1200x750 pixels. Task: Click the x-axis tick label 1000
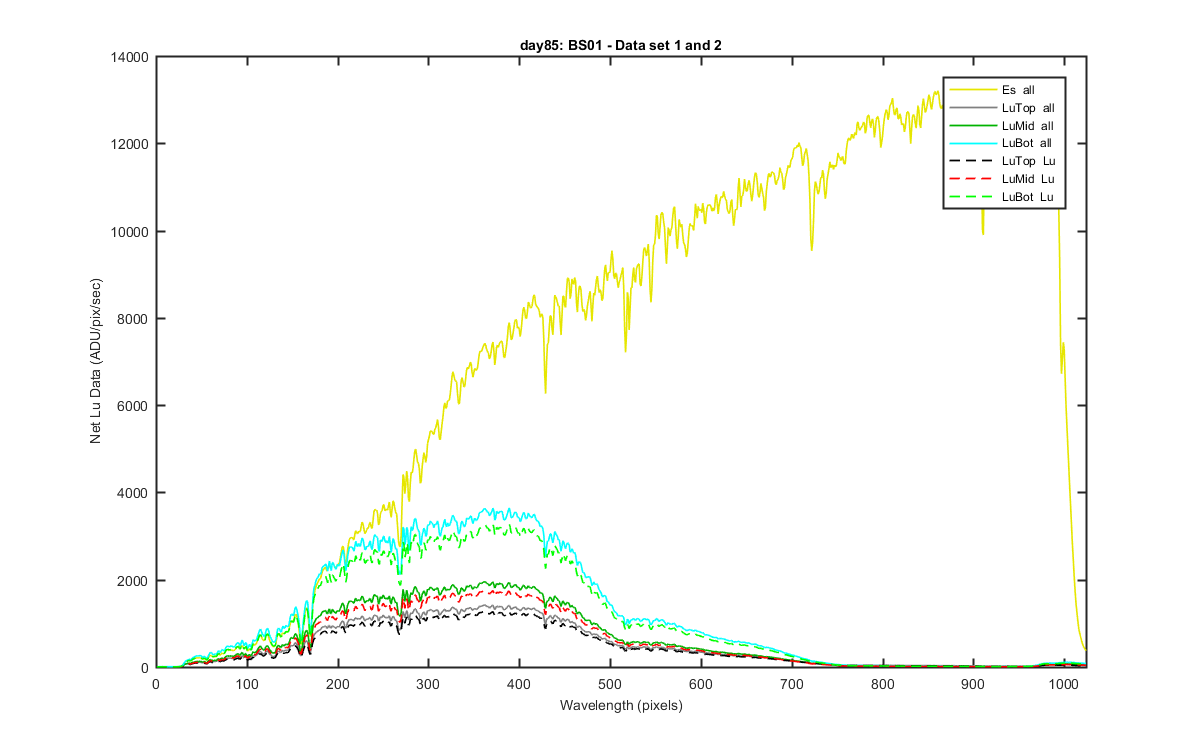1064,685
